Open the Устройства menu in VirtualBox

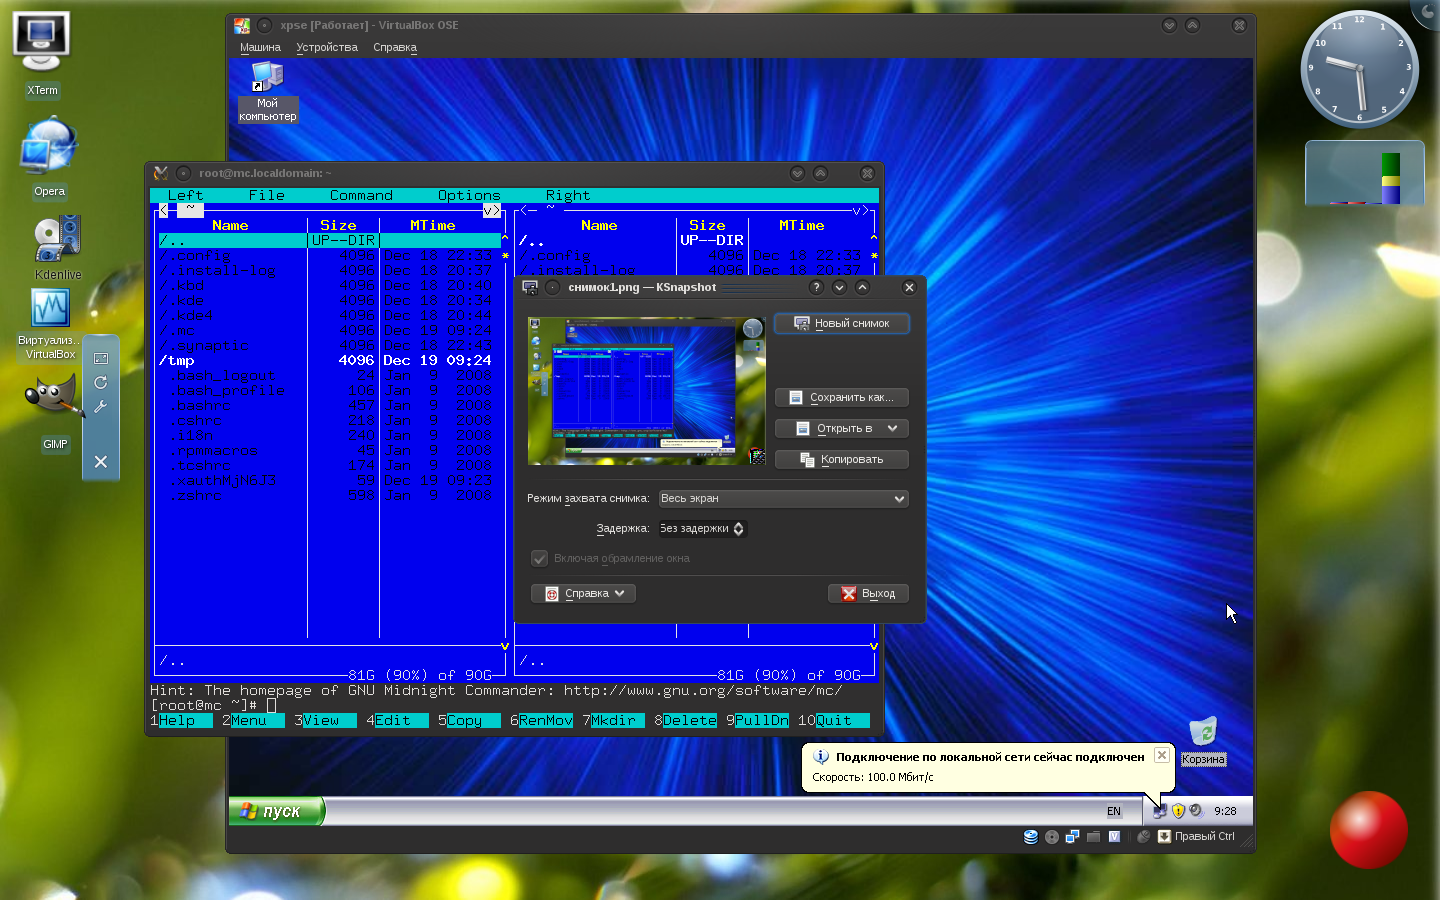pos(327,47)
